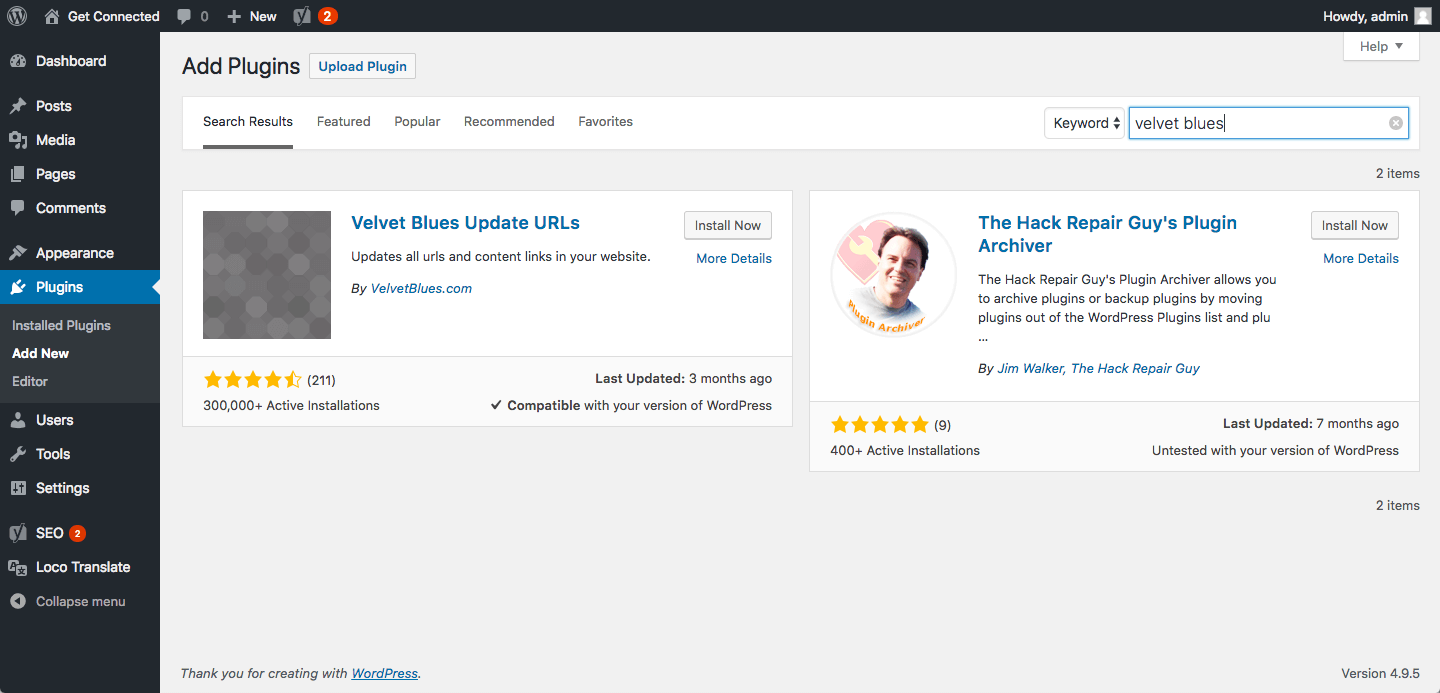The height and width of the screenshot is (693, 1440).
Task: Clear the search field with the X icon
Action: [1396, 123]
